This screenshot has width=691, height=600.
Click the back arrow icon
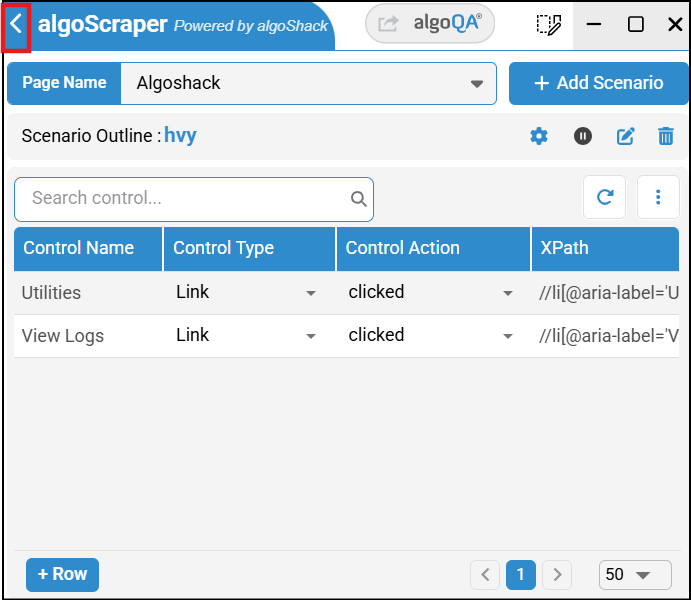16,25
